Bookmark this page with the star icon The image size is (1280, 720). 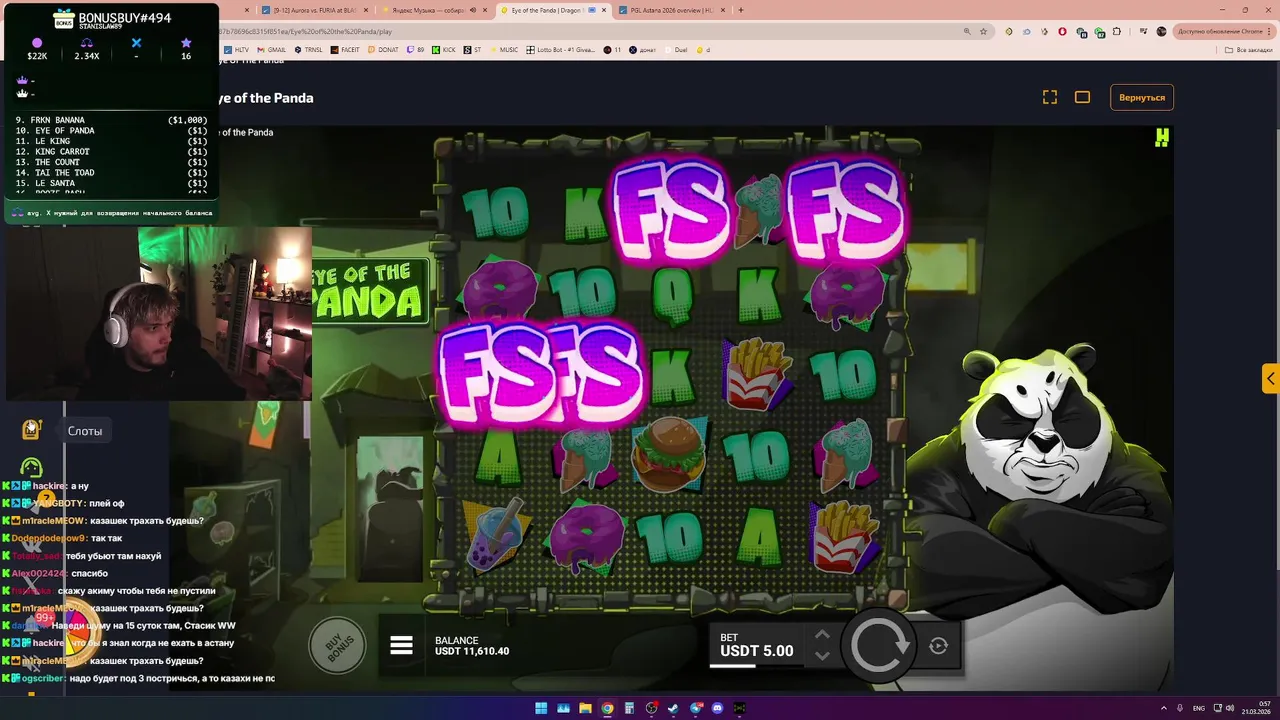point(983,32)
